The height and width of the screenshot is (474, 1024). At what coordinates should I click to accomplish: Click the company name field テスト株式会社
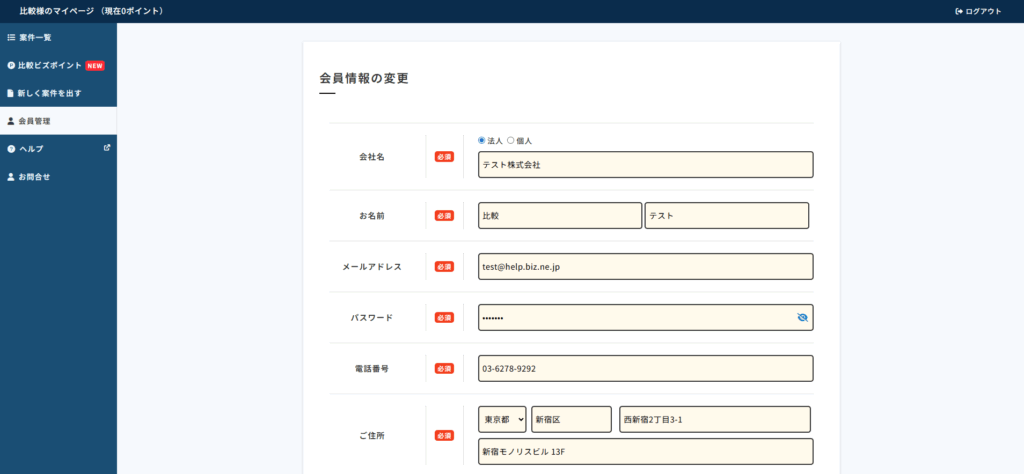pos(645,165)
